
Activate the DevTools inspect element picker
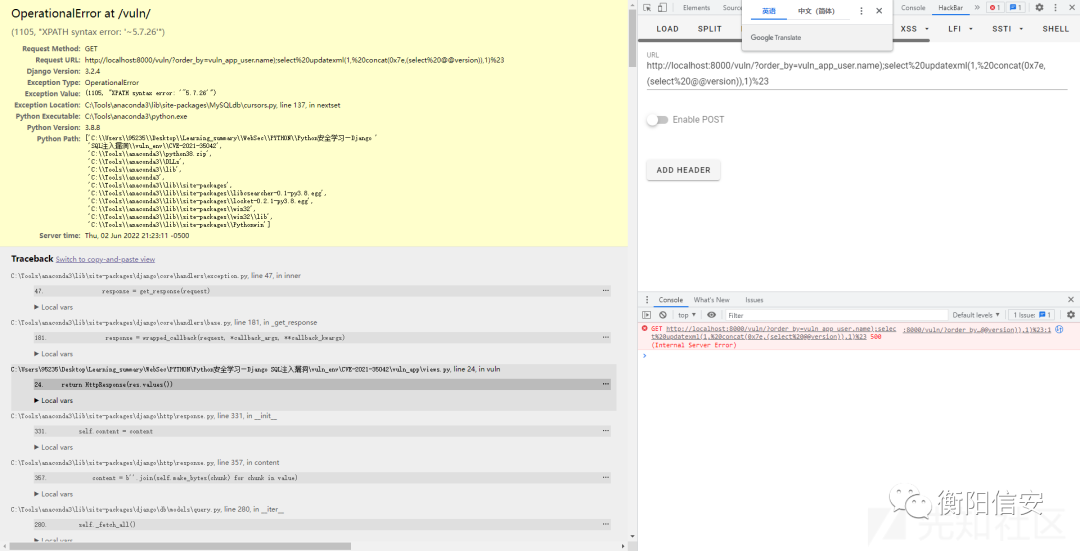click(647, 8)
